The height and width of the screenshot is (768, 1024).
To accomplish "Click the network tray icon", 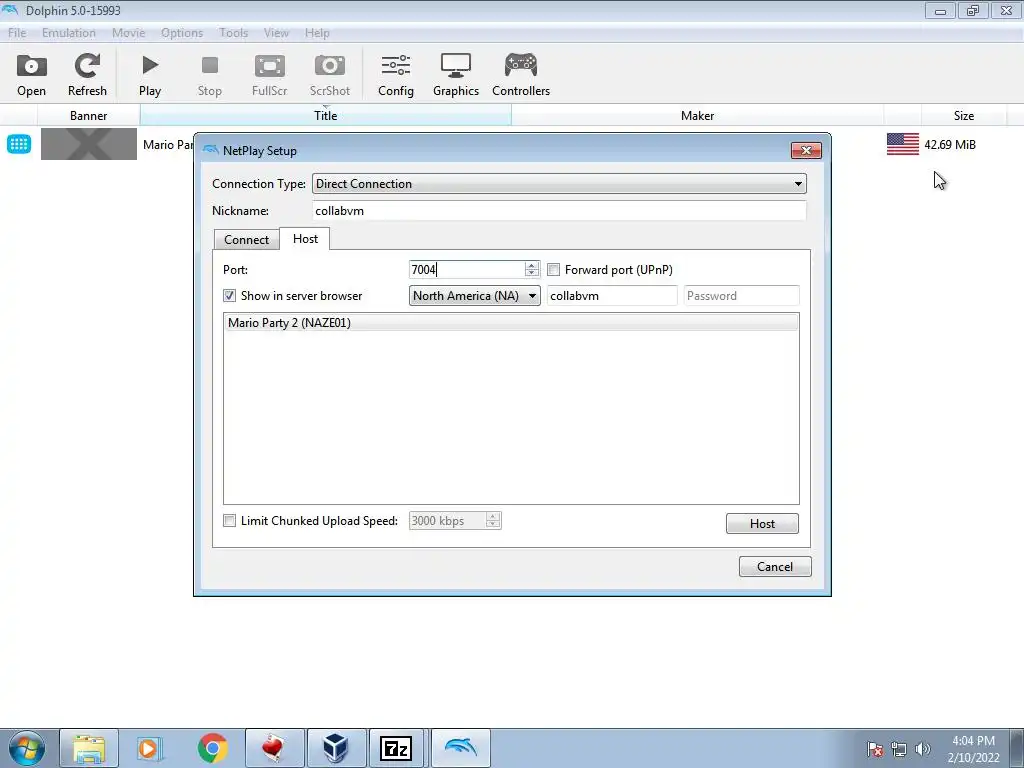I will coord(899,749).
